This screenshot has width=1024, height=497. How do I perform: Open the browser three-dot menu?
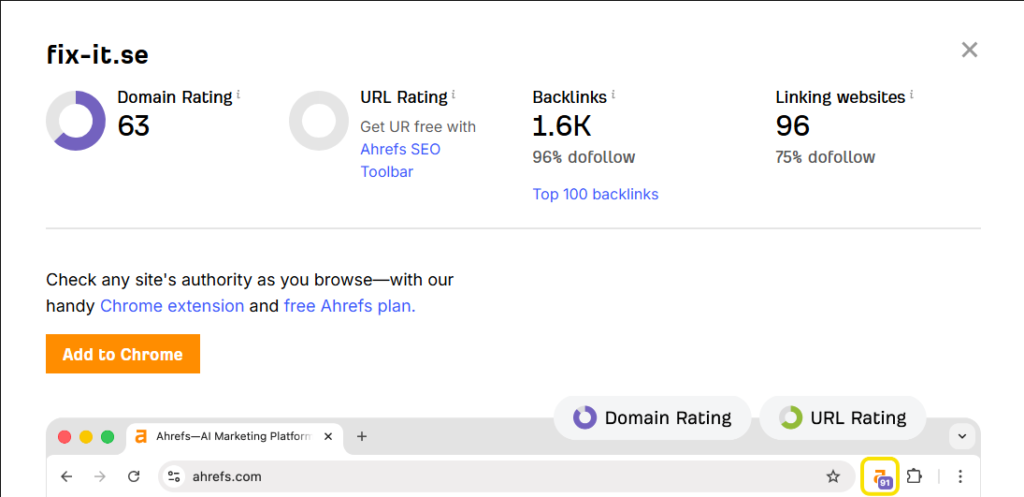pos(960,476)
